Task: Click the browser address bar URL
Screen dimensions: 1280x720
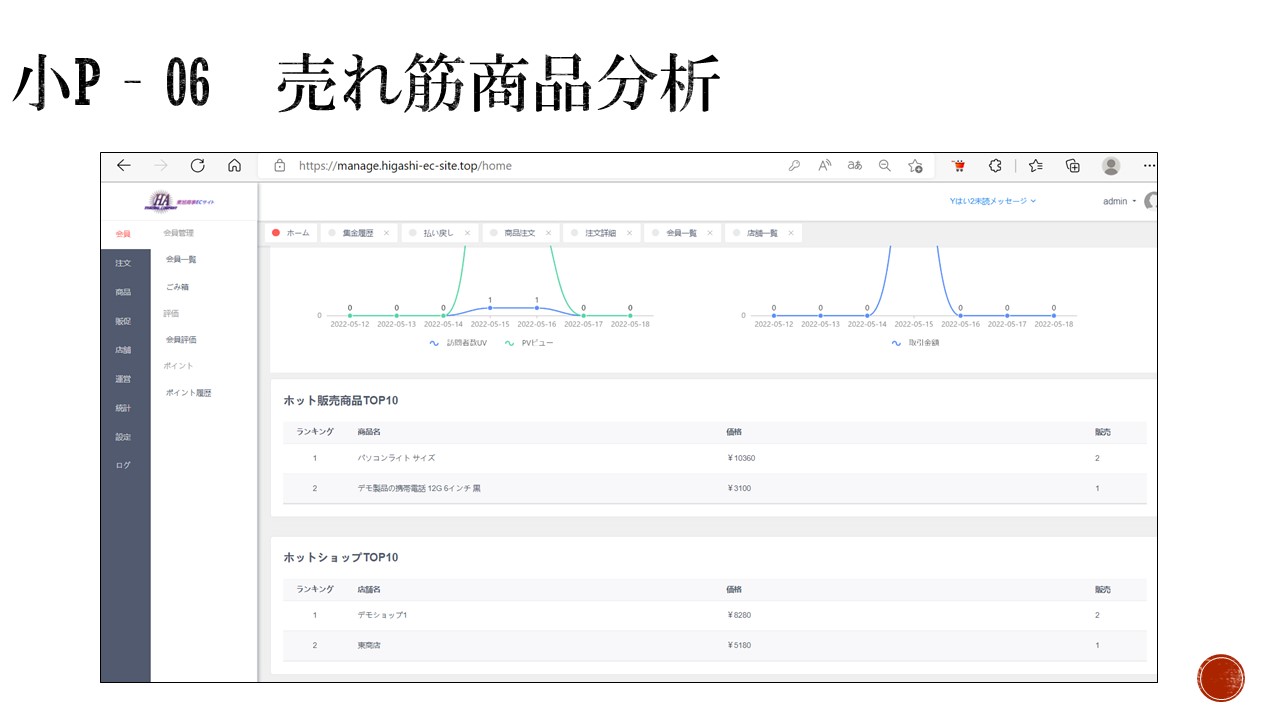Action: 405,166
